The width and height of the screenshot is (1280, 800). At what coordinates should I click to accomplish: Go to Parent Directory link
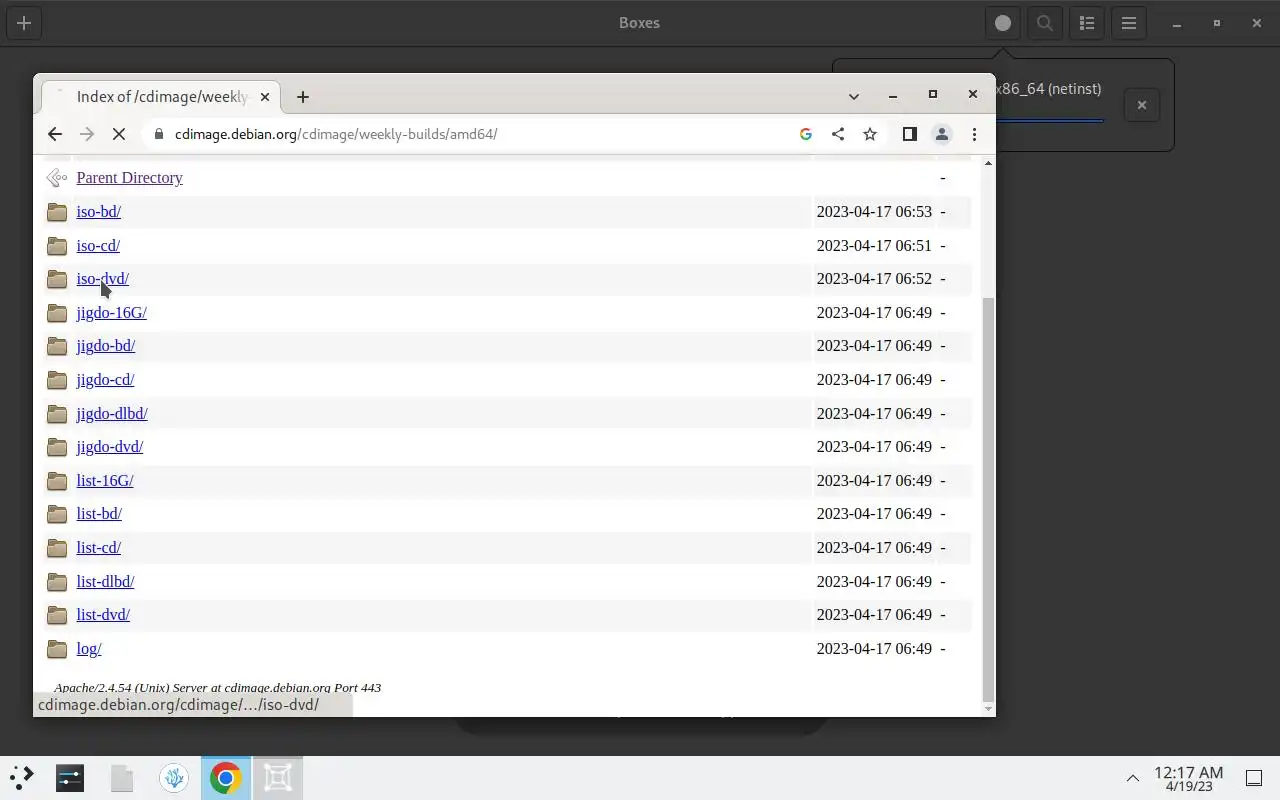pos(129,178)
